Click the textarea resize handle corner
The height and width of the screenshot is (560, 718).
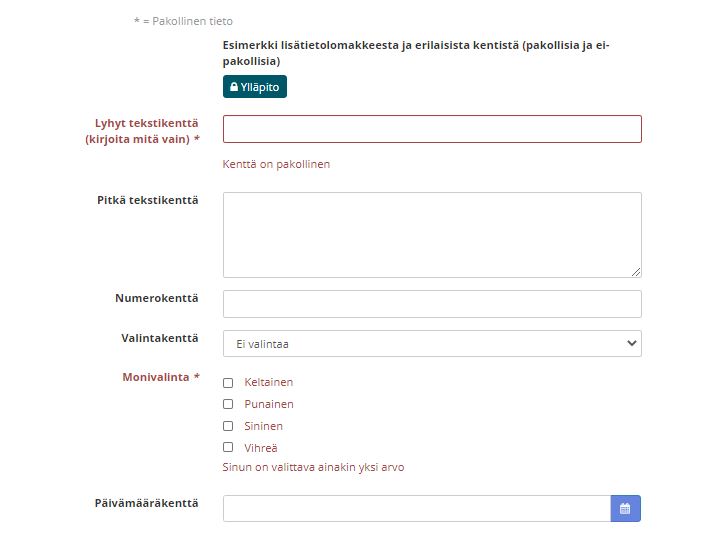point(636,271)
